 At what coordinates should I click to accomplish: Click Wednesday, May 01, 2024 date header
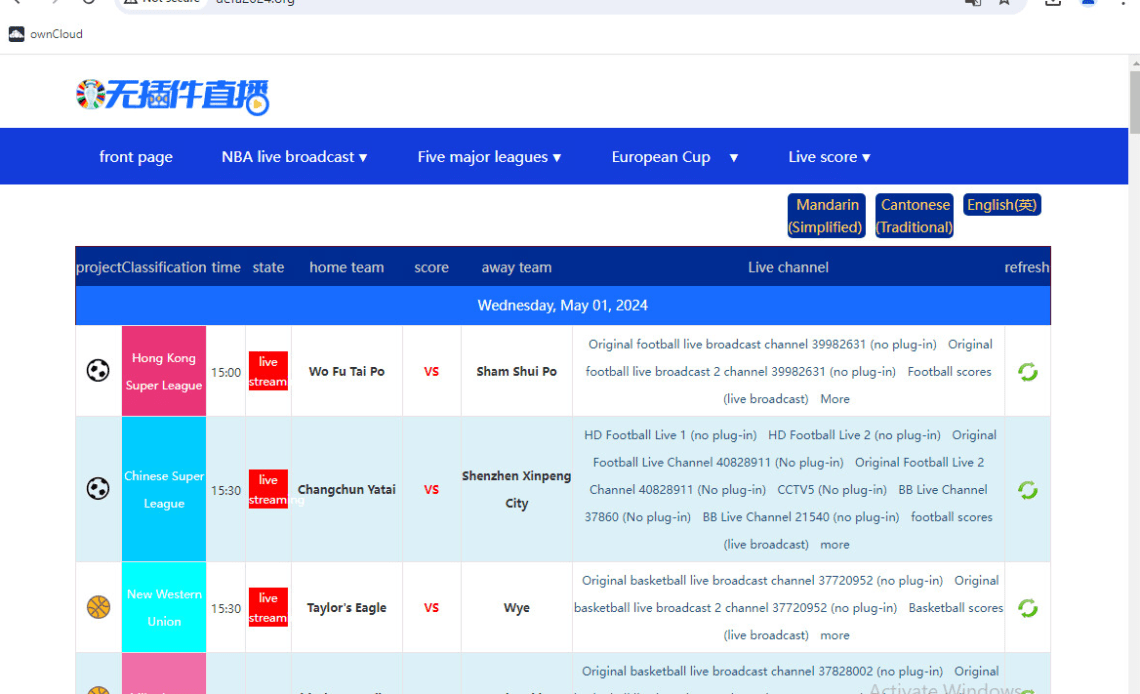coord(563,305)
